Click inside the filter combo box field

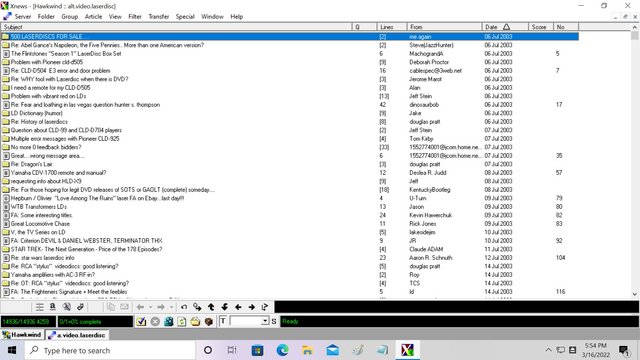click(246, 321)
